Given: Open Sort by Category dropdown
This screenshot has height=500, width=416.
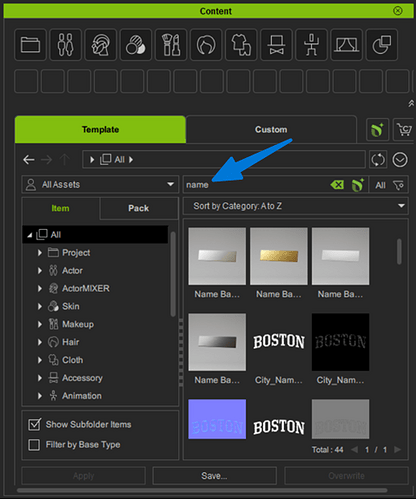Looking at the screenshot, I should pos(296,206).
